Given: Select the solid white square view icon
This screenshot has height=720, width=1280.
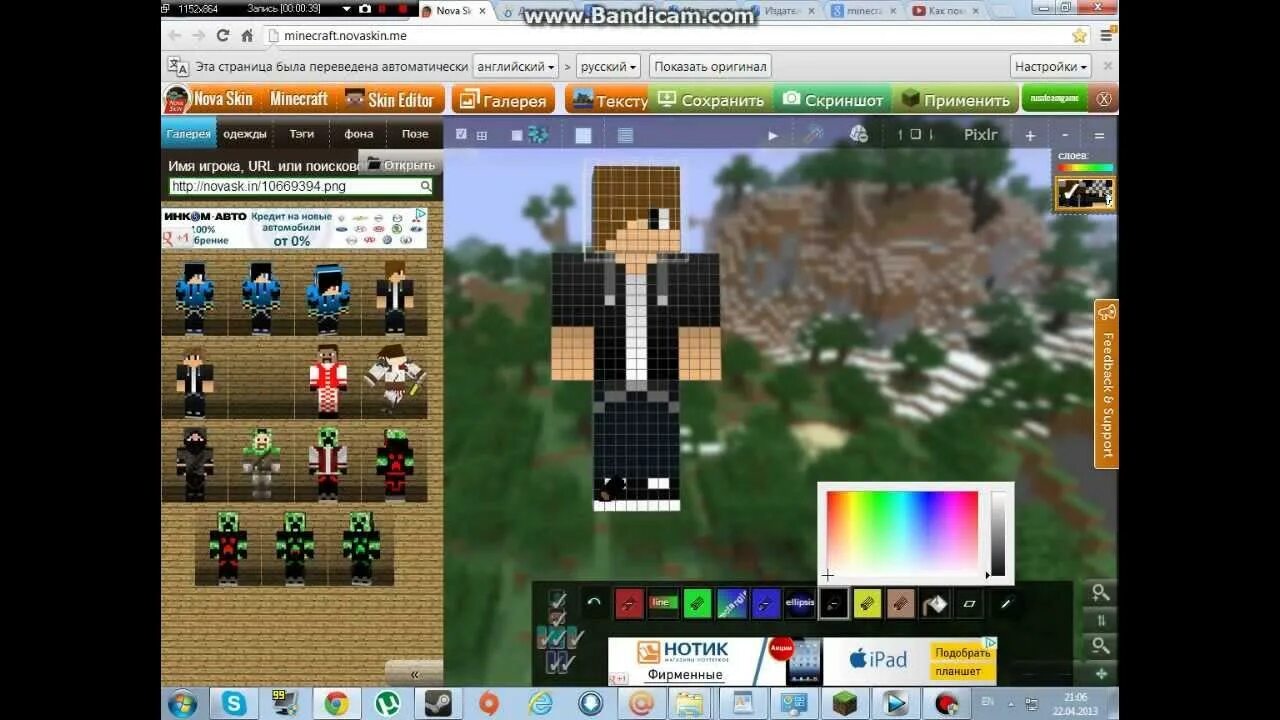Looking at the screenshot, I should click(583, 135).
